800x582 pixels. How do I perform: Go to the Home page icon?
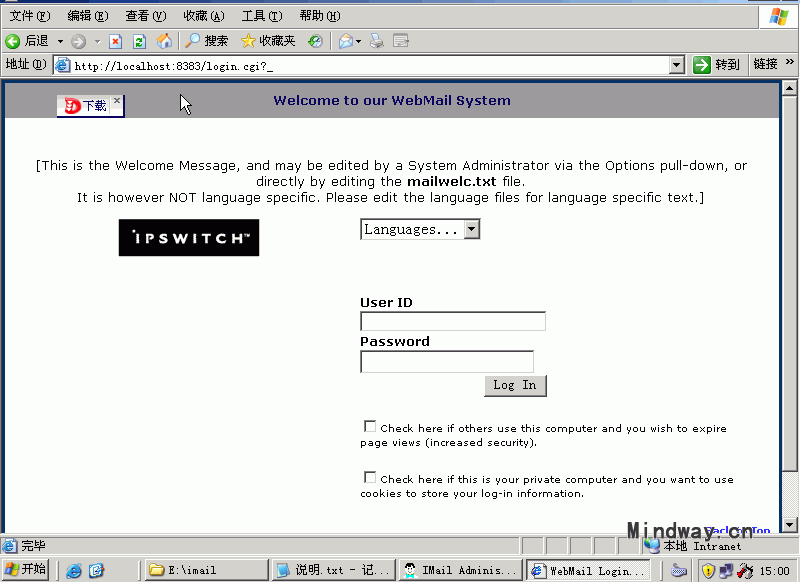(163, 41)
